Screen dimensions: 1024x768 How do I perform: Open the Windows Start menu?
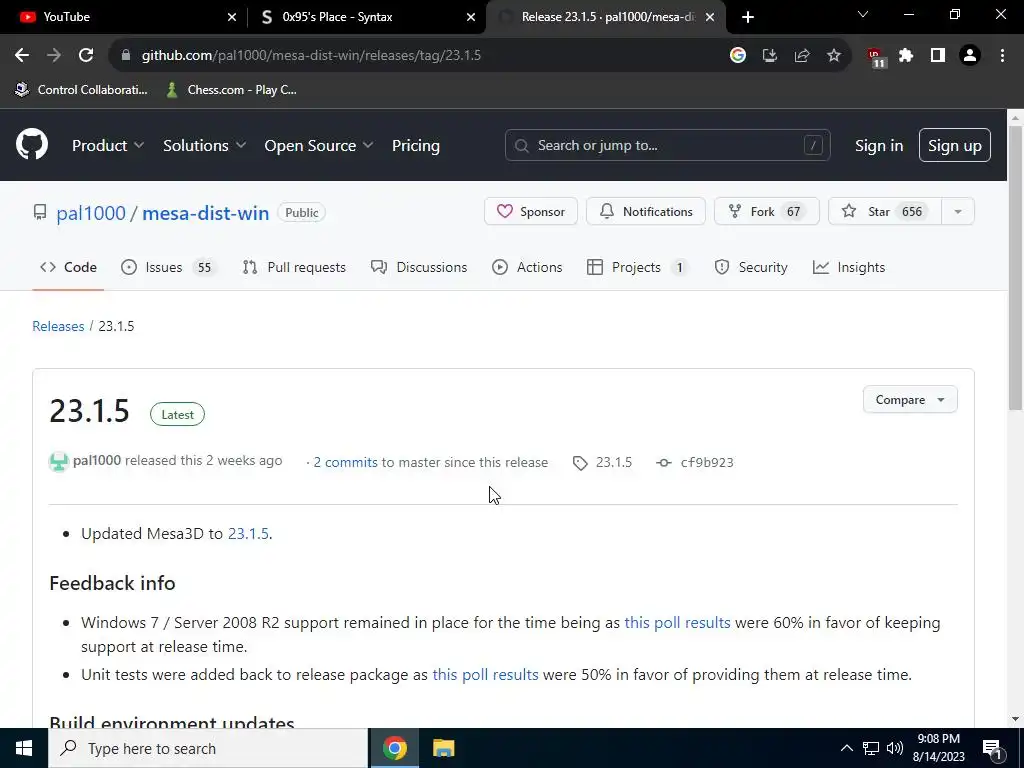tap(24, 748)
